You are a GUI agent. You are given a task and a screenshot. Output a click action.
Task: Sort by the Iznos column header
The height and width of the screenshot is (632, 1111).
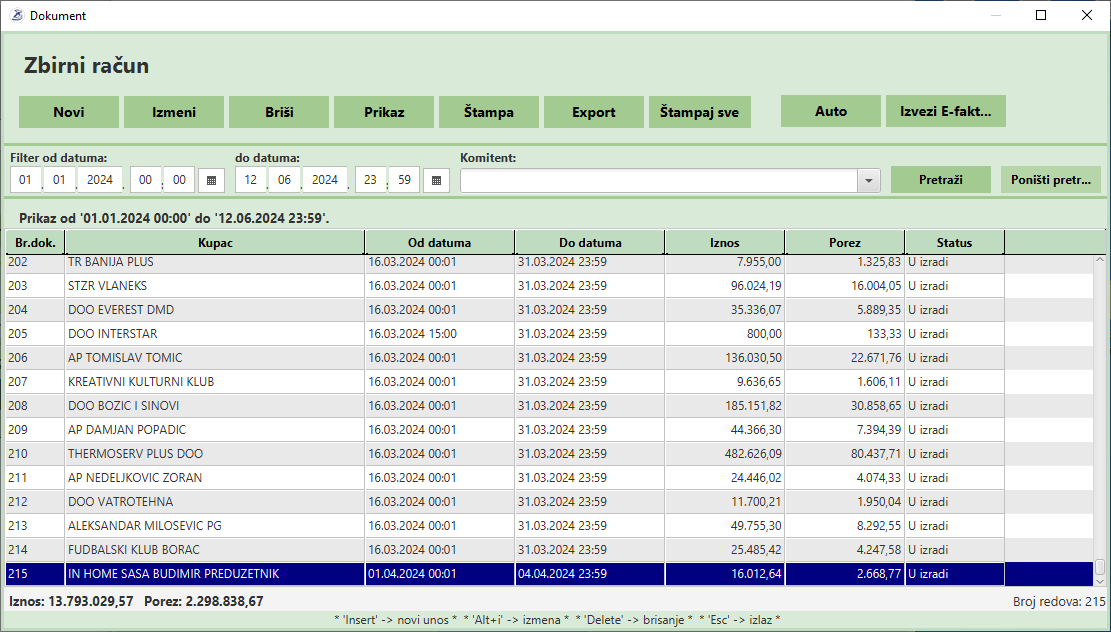pos(724,242)
